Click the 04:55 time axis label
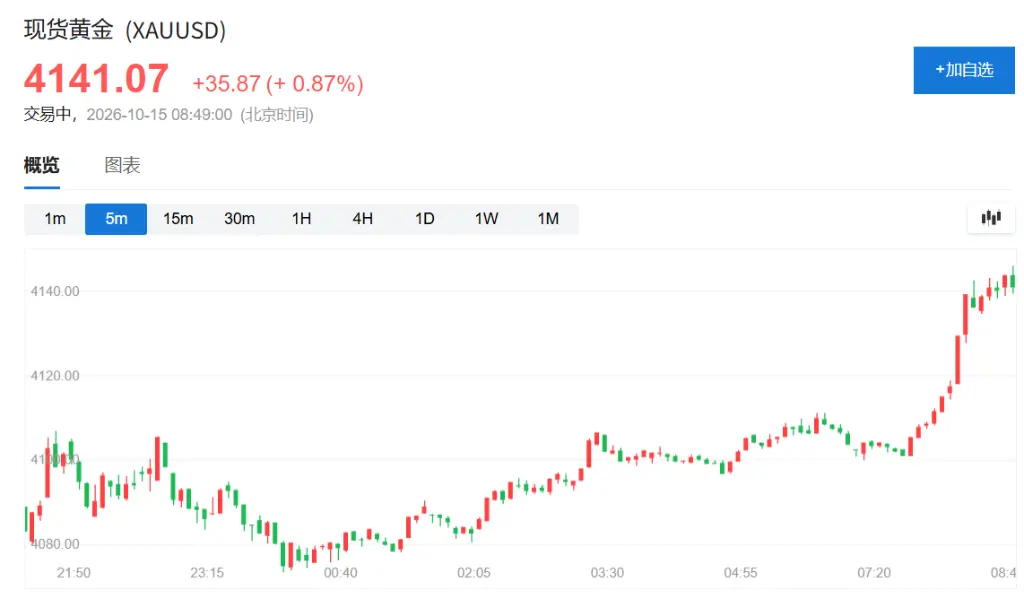 pyautogui.click(x=741, y=573)
